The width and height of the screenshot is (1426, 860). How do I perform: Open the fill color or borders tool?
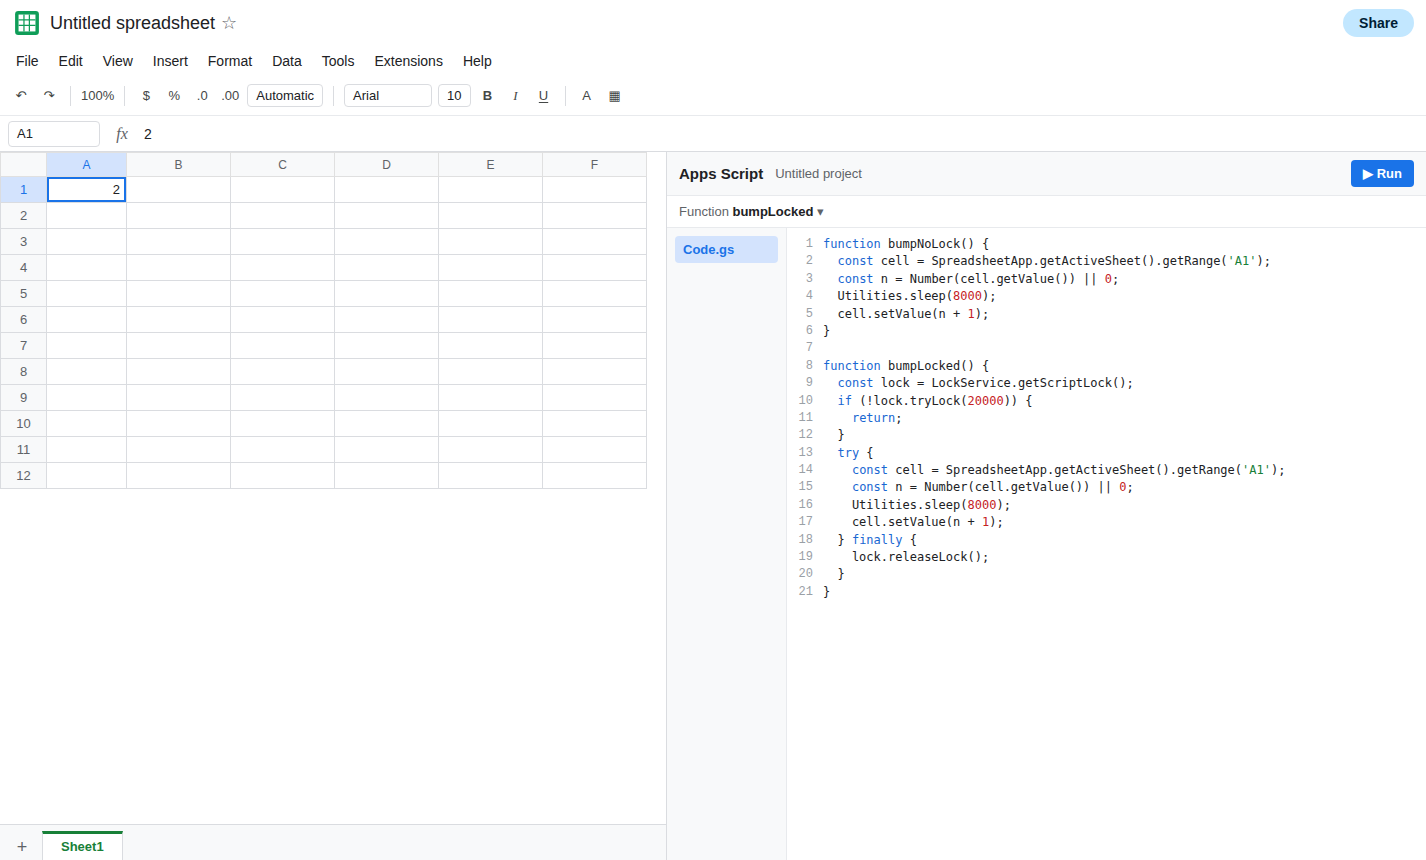pyautogui.click(x=615, y=96)
